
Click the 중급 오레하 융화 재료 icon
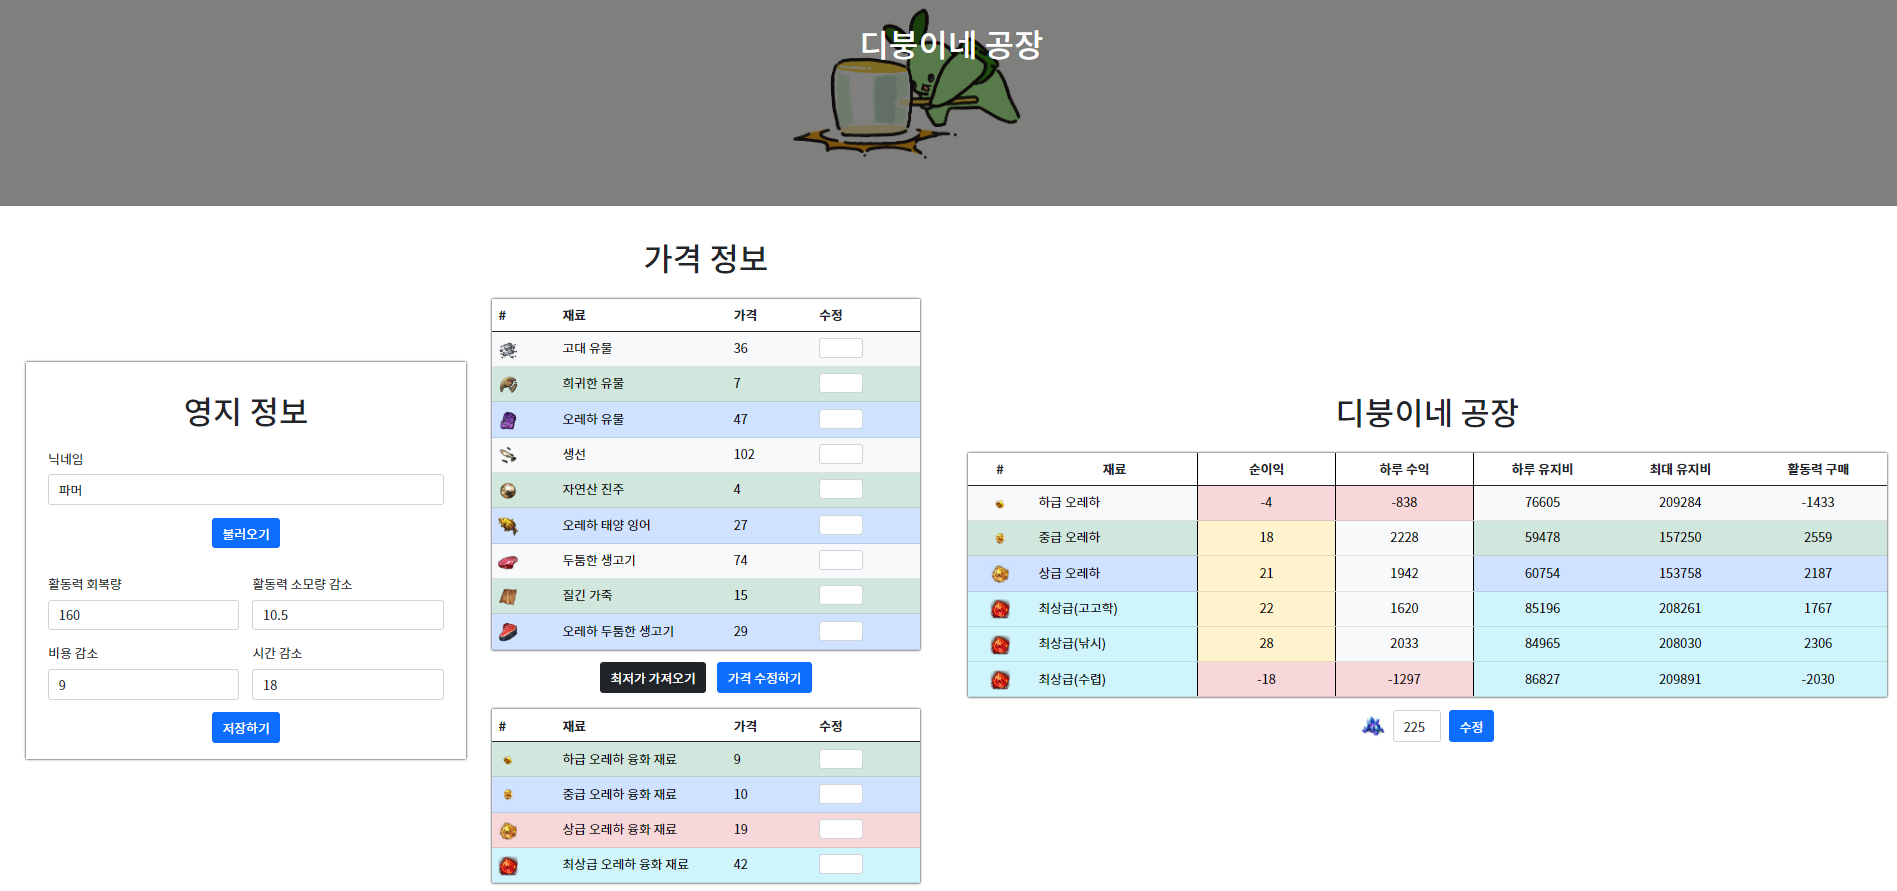508,795
